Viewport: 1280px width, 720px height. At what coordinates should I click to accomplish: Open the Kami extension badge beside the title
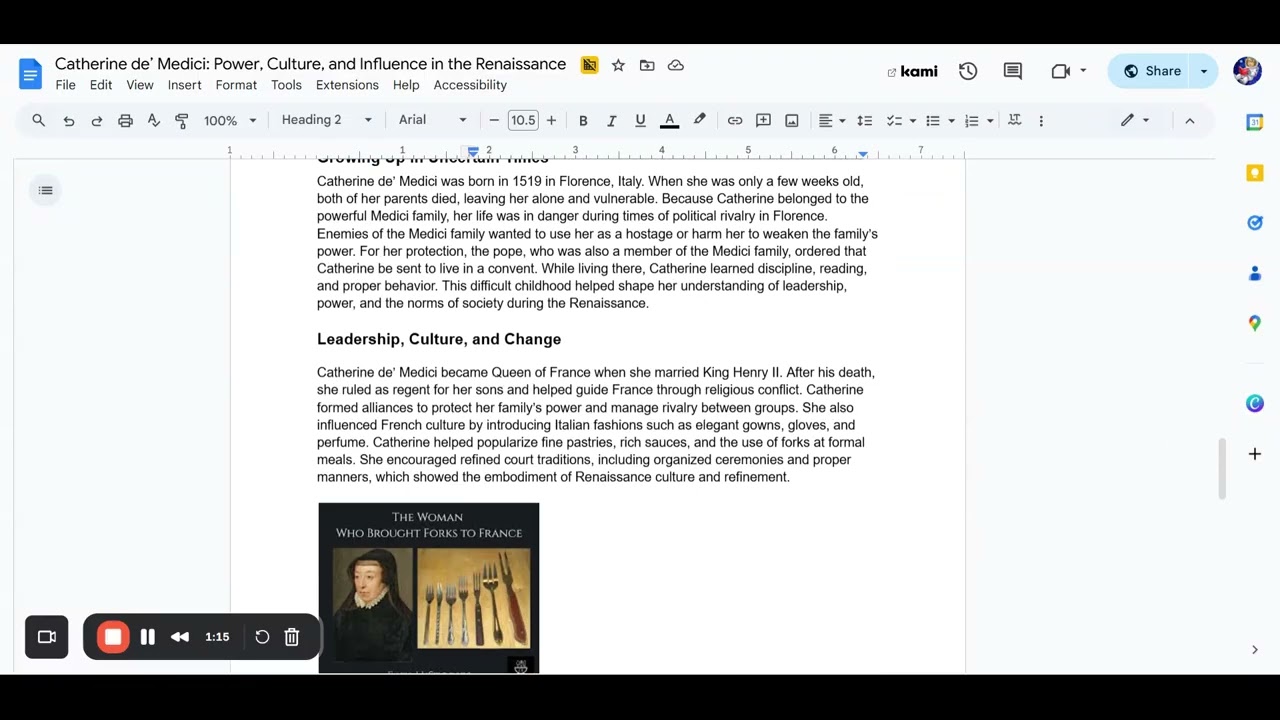click(589, 65)
